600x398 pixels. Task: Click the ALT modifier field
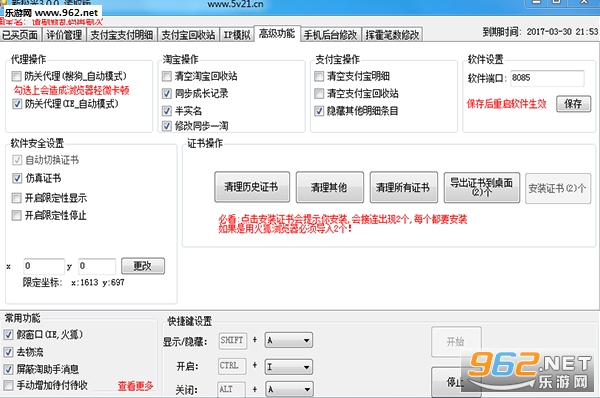click(x=231, y=389)
